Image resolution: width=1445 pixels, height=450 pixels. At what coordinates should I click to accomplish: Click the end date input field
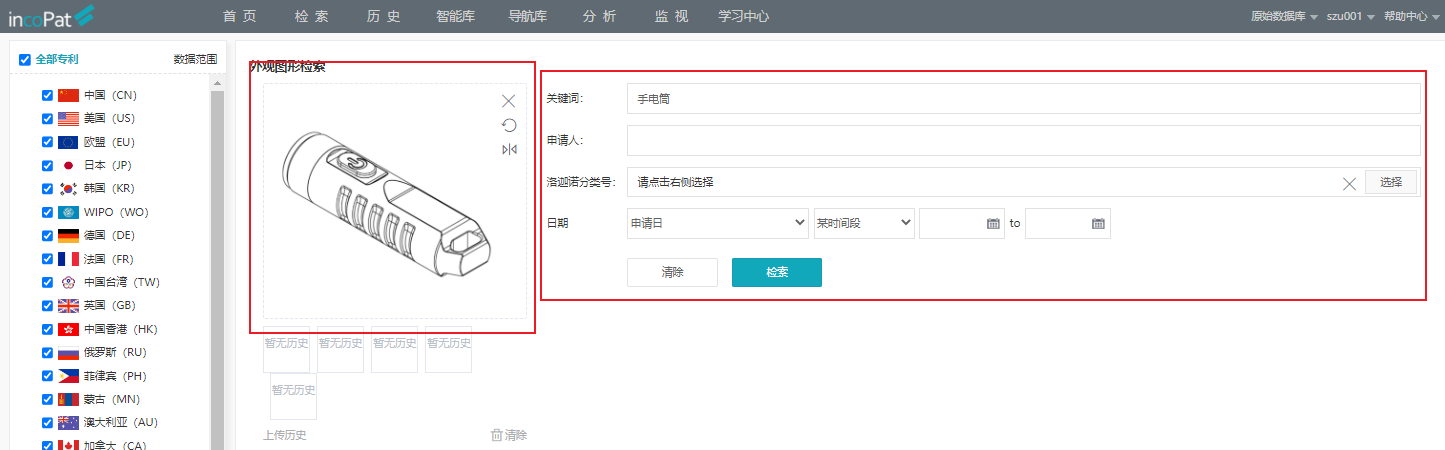(1068, 224)
